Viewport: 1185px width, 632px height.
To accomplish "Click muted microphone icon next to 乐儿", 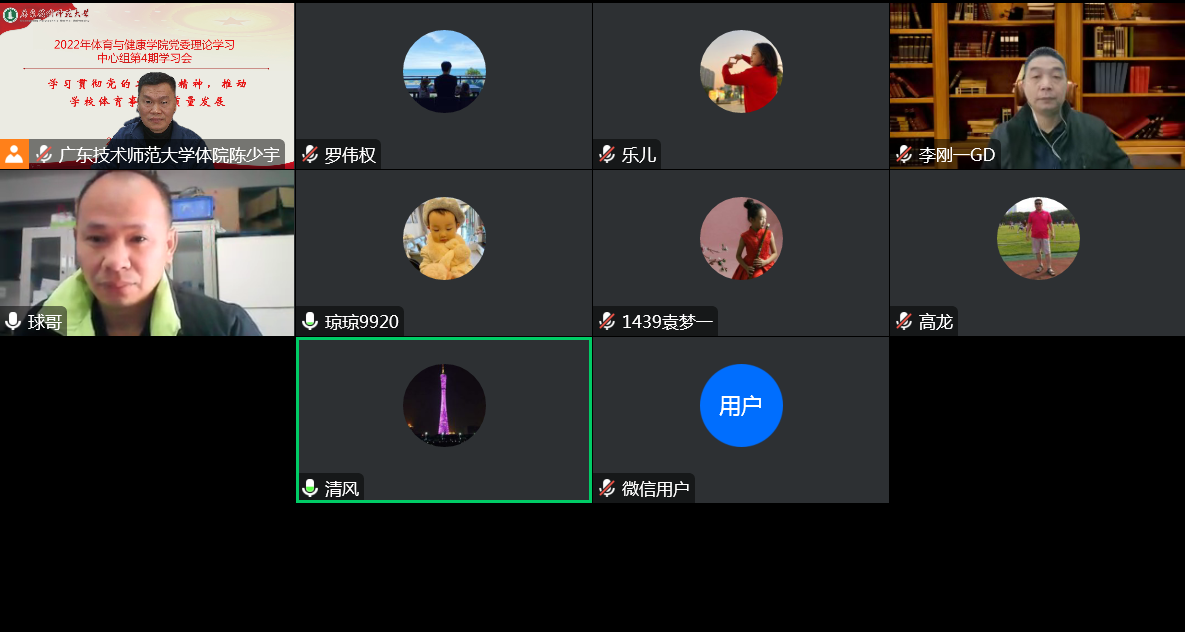I will (x=607, y=155).
